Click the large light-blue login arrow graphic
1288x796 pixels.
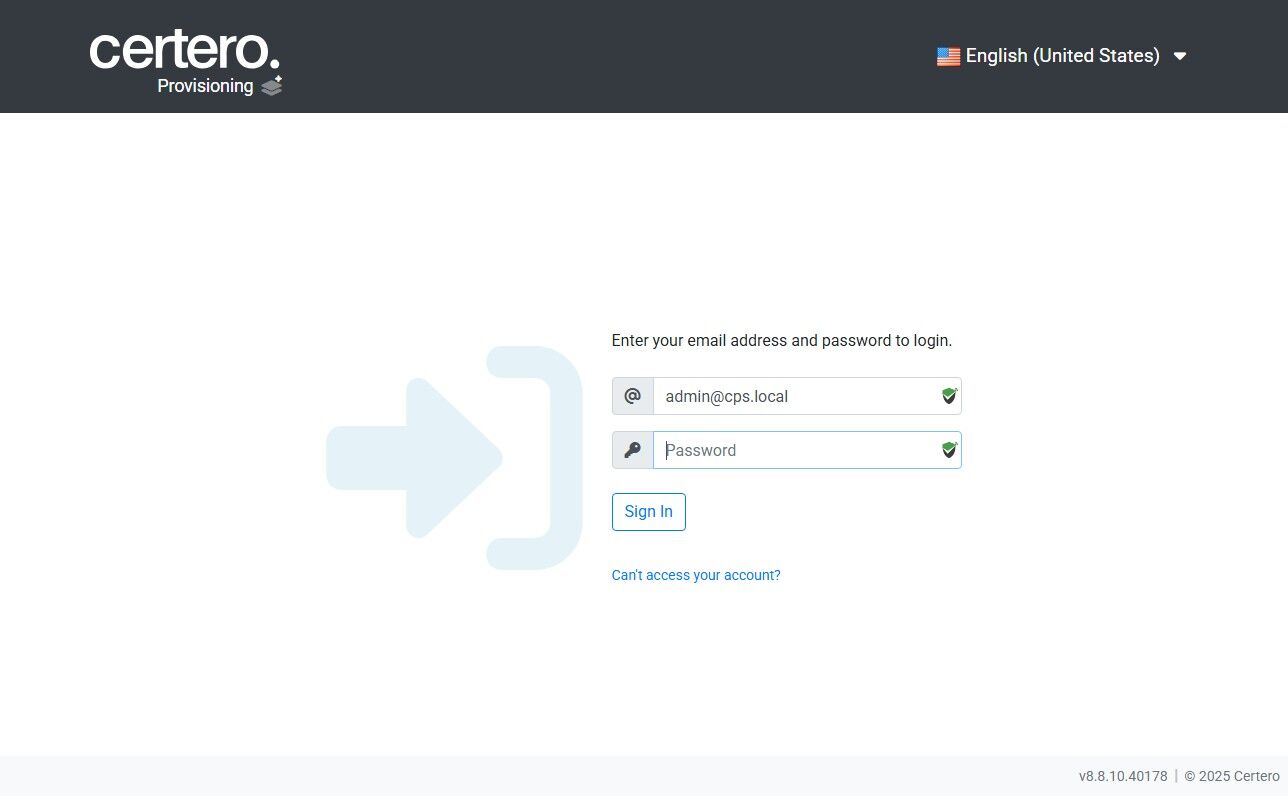click(414, 458)
